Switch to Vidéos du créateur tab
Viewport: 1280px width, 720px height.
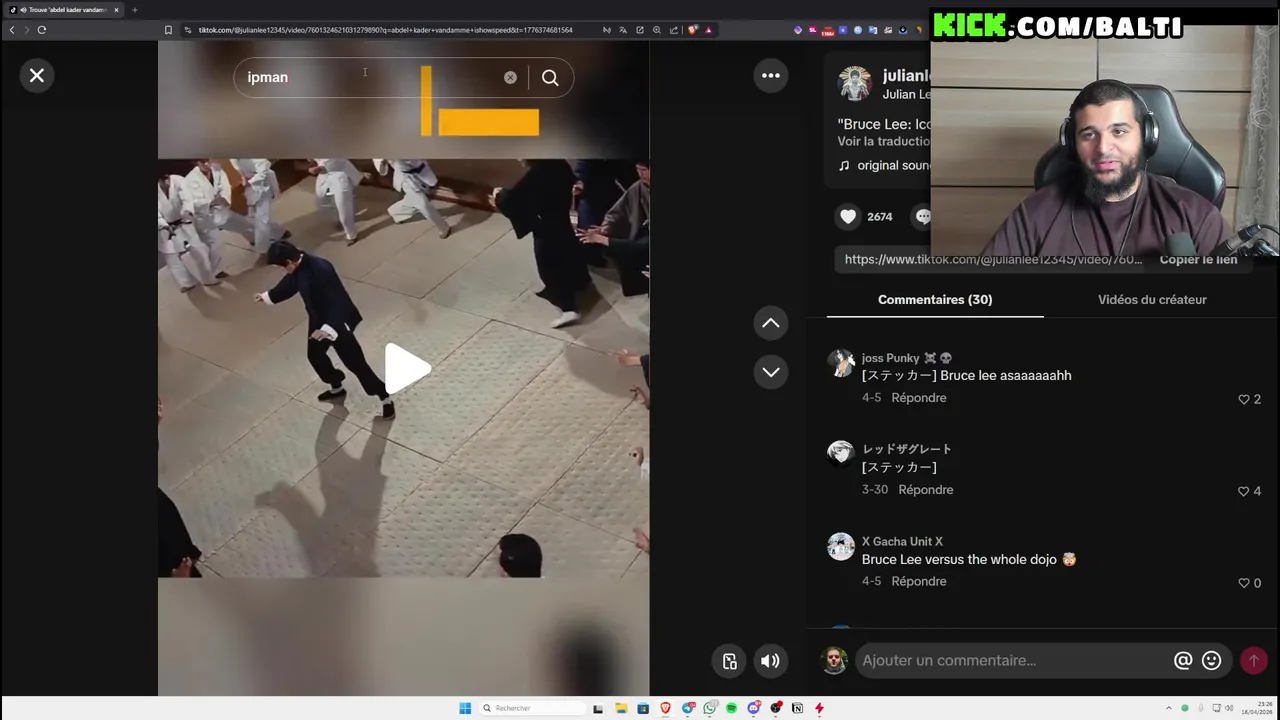(x=1152, y=300)
